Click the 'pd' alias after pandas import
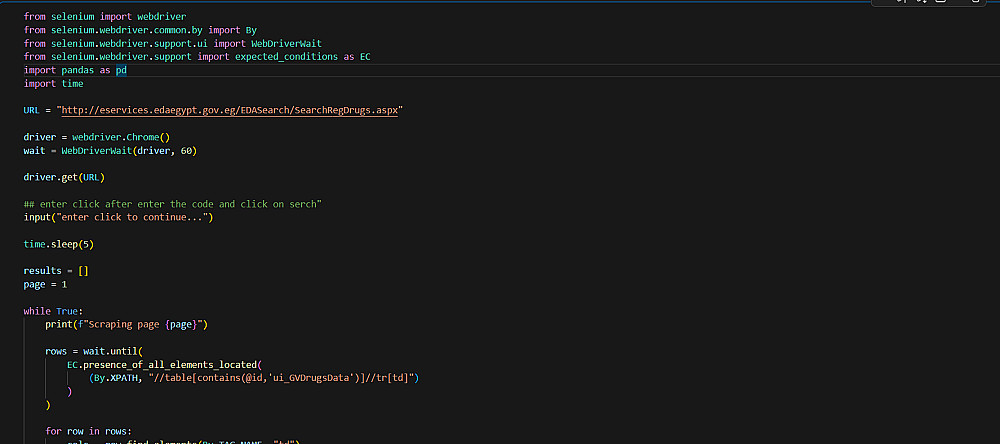This screenshot has width=1000, height=444. point(121,70)
